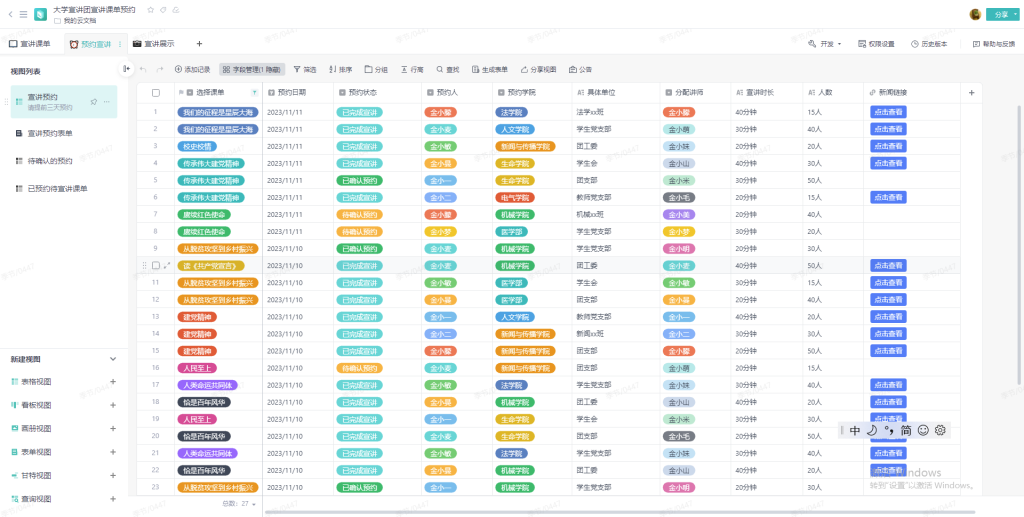The height and width of the screenshot is (517, 1024).
Task: Open the 总数: 27 summary dropdown
Action: tap(239, 503)
